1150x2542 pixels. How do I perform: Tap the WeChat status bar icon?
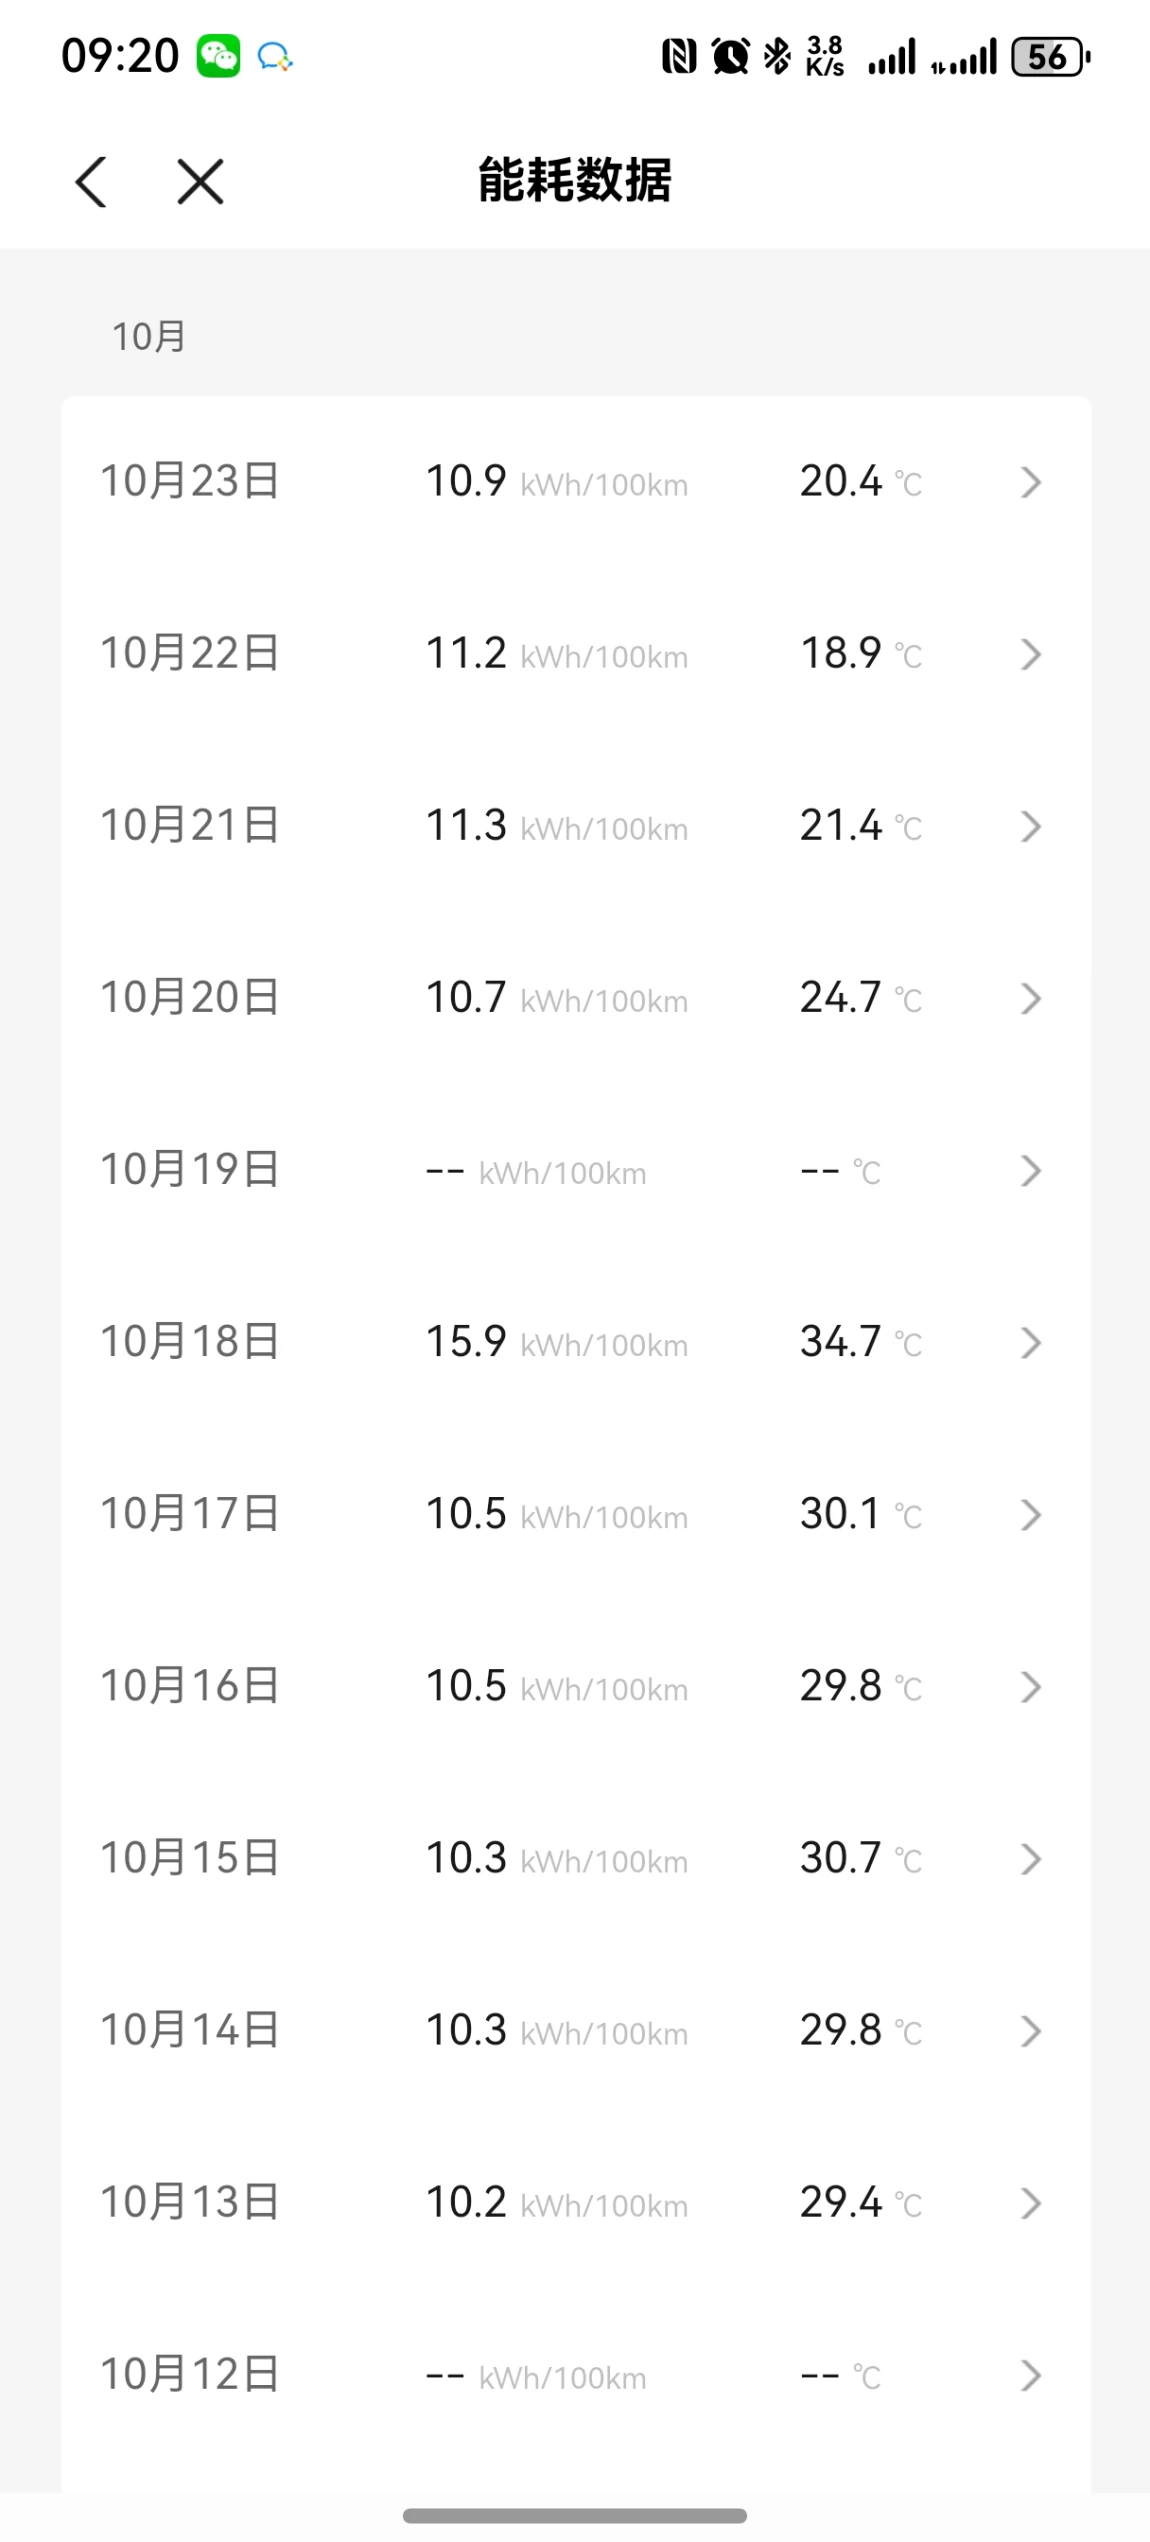pyautogui.click(x=218, y=56)
